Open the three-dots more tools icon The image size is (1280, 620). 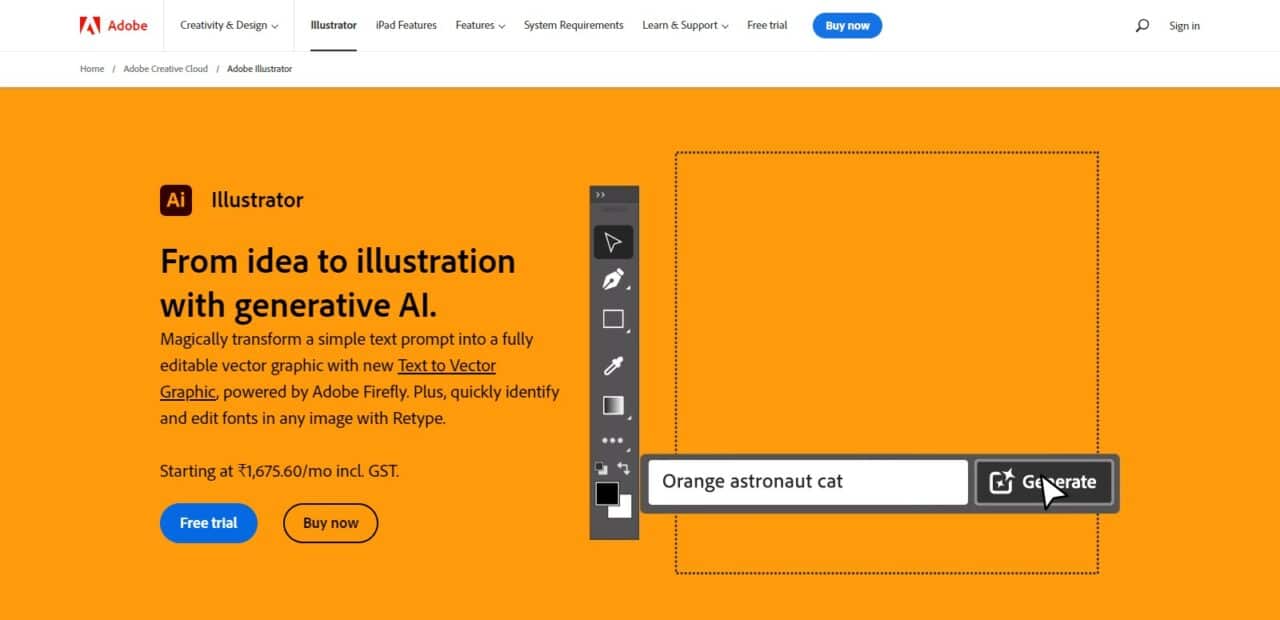(x=612, y=440)
